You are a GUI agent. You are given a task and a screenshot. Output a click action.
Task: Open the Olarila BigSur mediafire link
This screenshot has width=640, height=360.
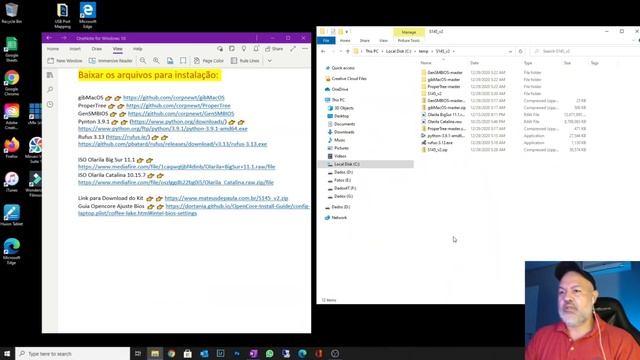[177, 167]
